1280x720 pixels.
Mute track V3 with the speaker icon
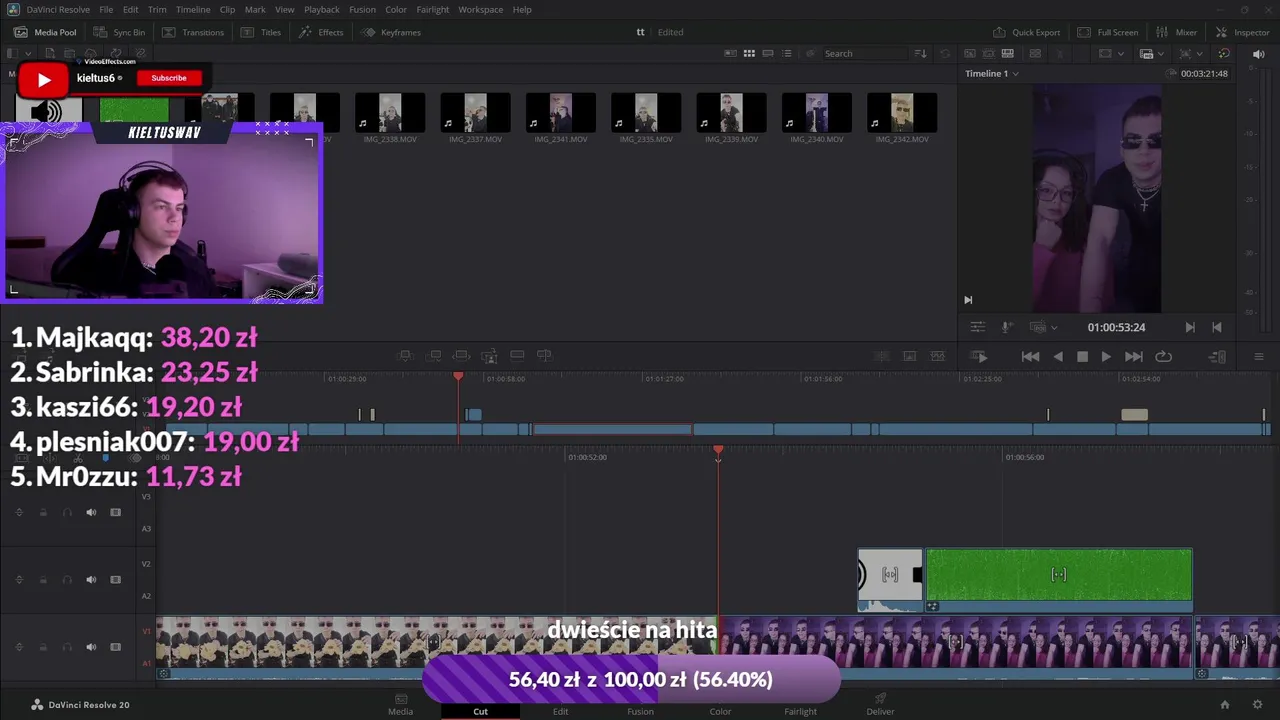[x=91, y=512]
